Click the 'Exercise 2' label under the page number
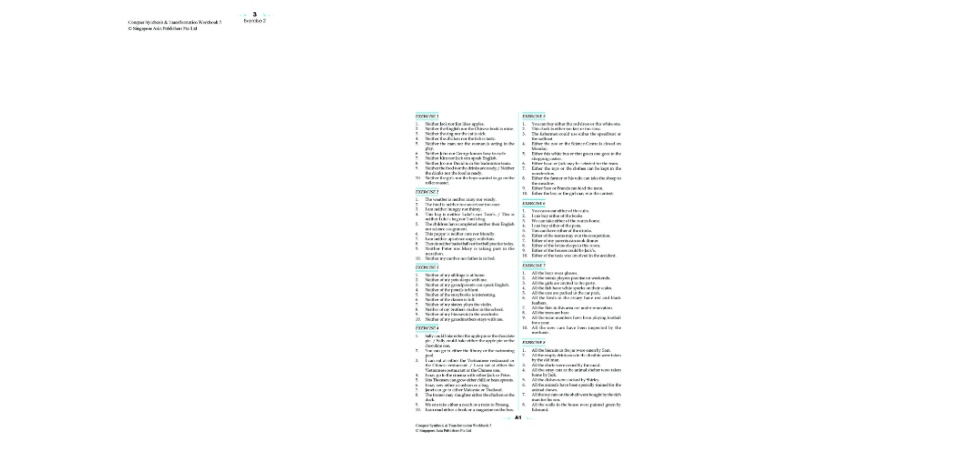This screenshot has width=960, height=471. coord(254,21)
